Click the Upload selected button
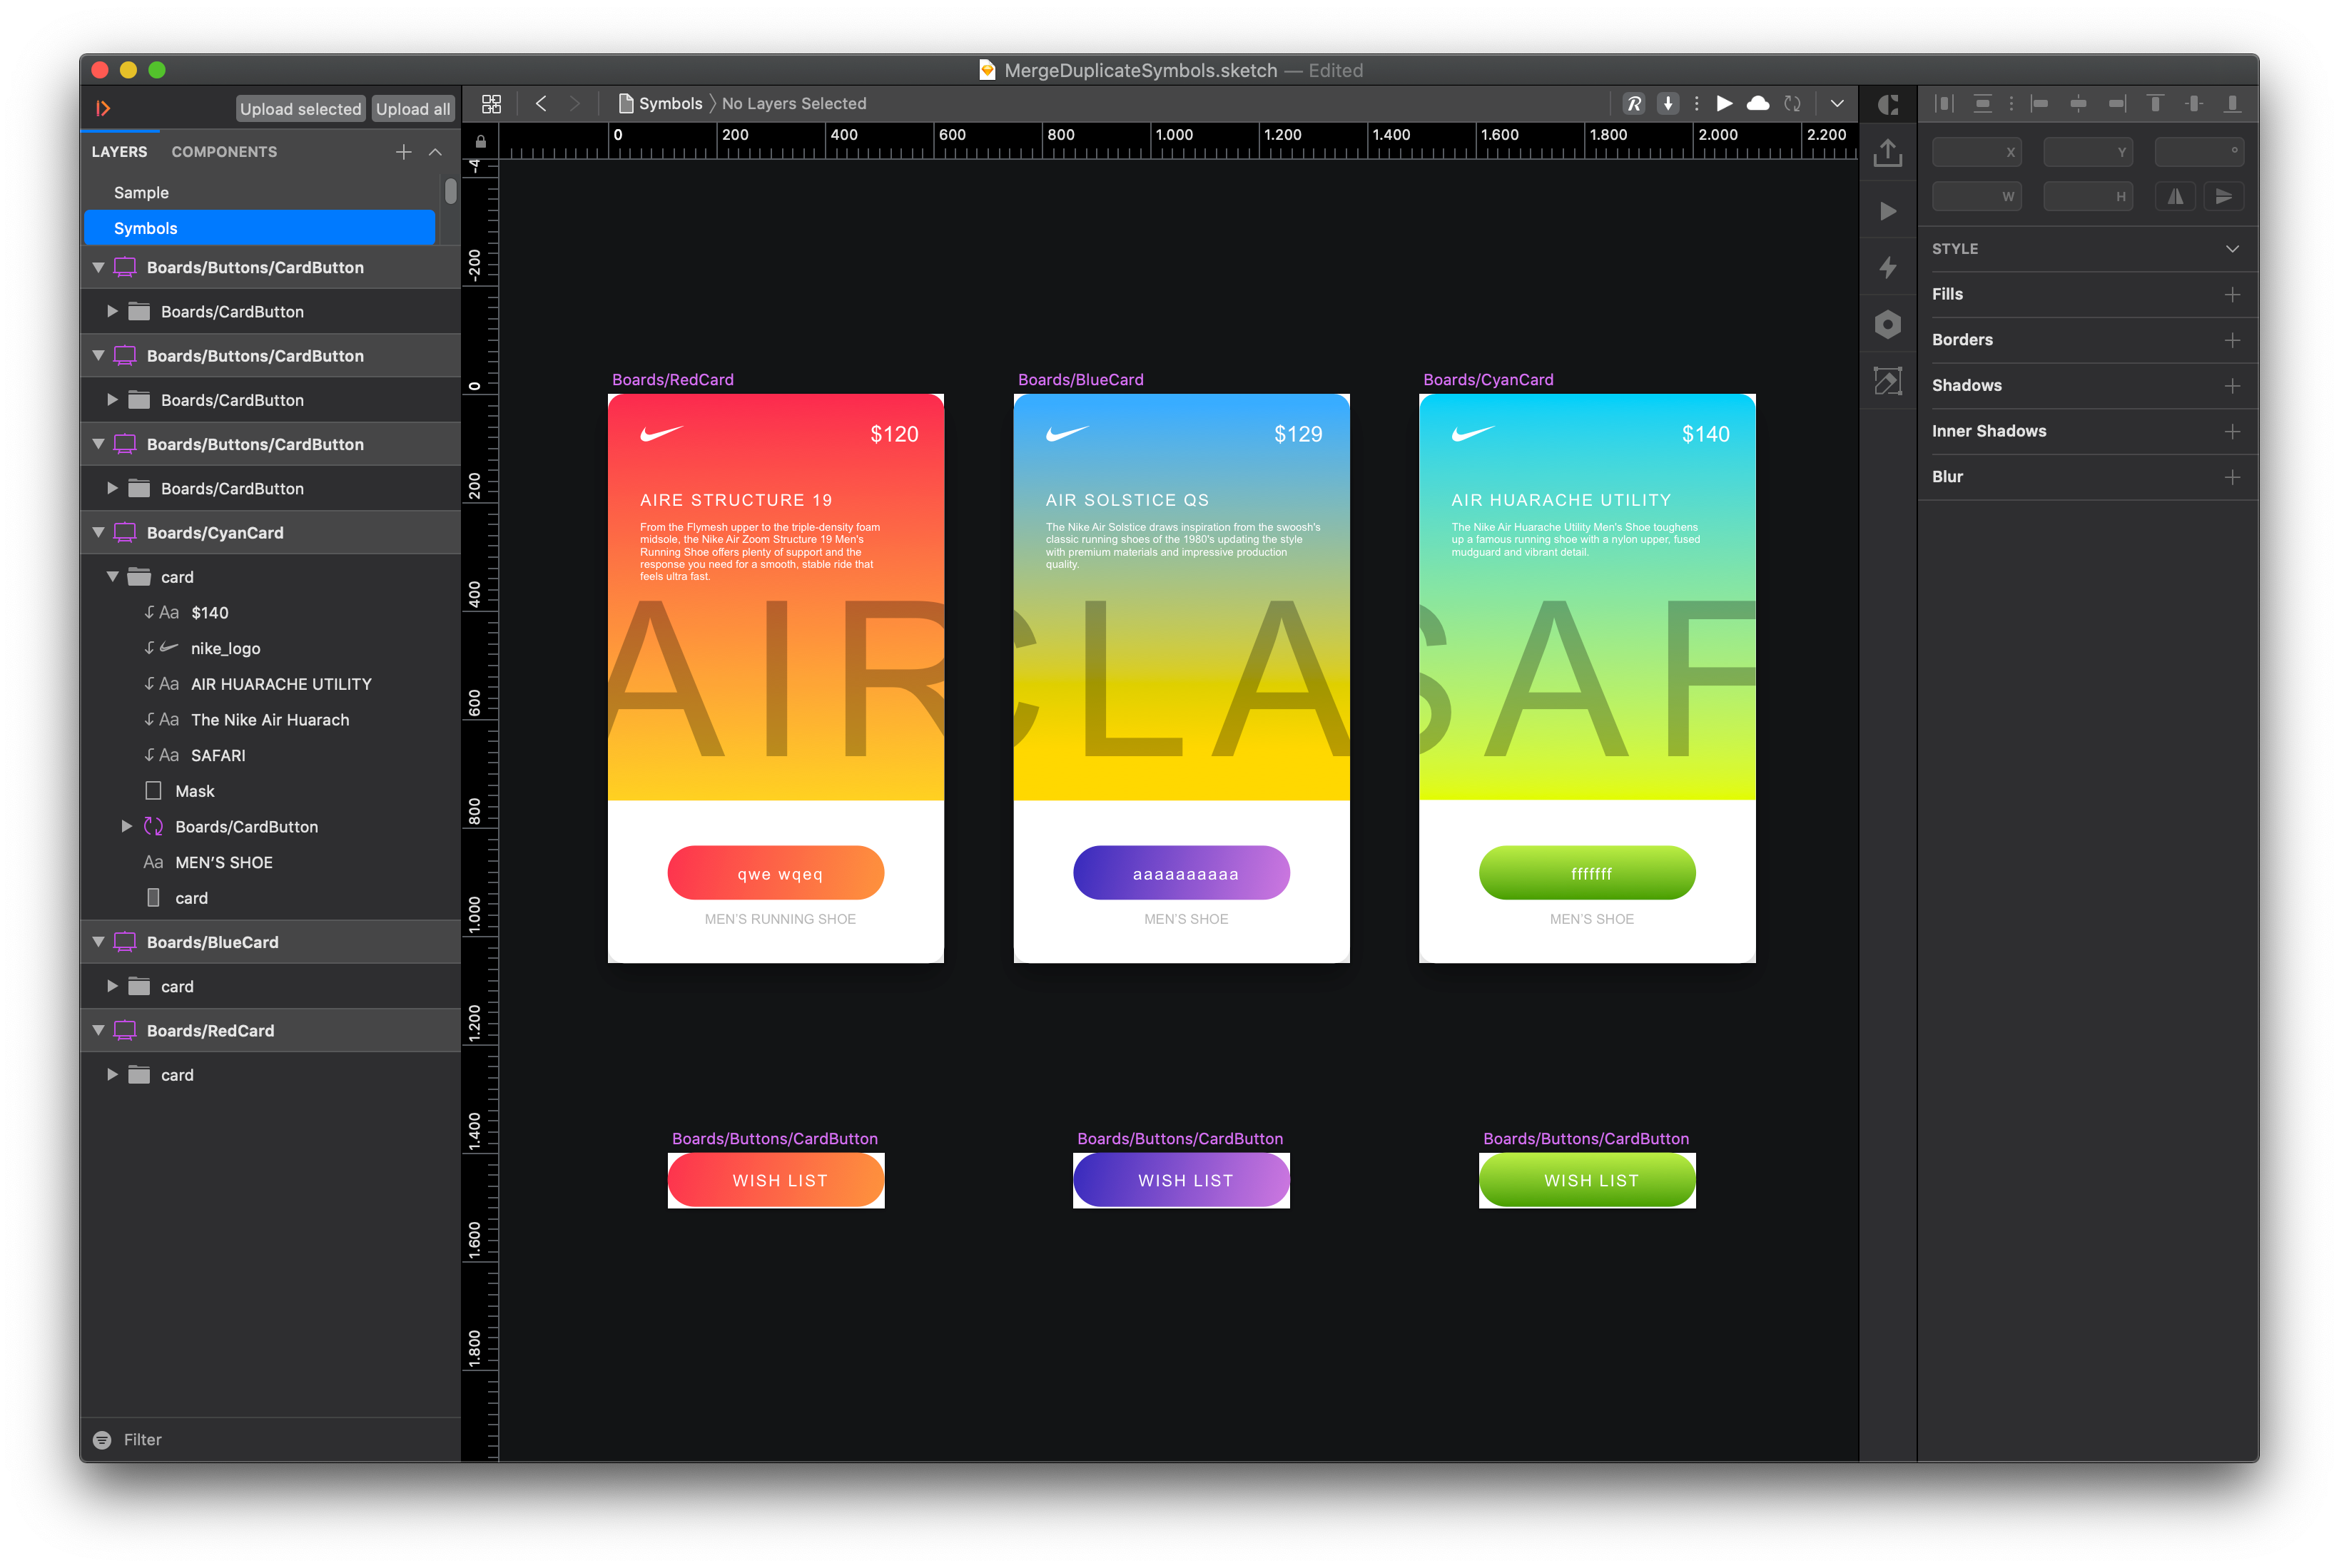 [300, 109]
